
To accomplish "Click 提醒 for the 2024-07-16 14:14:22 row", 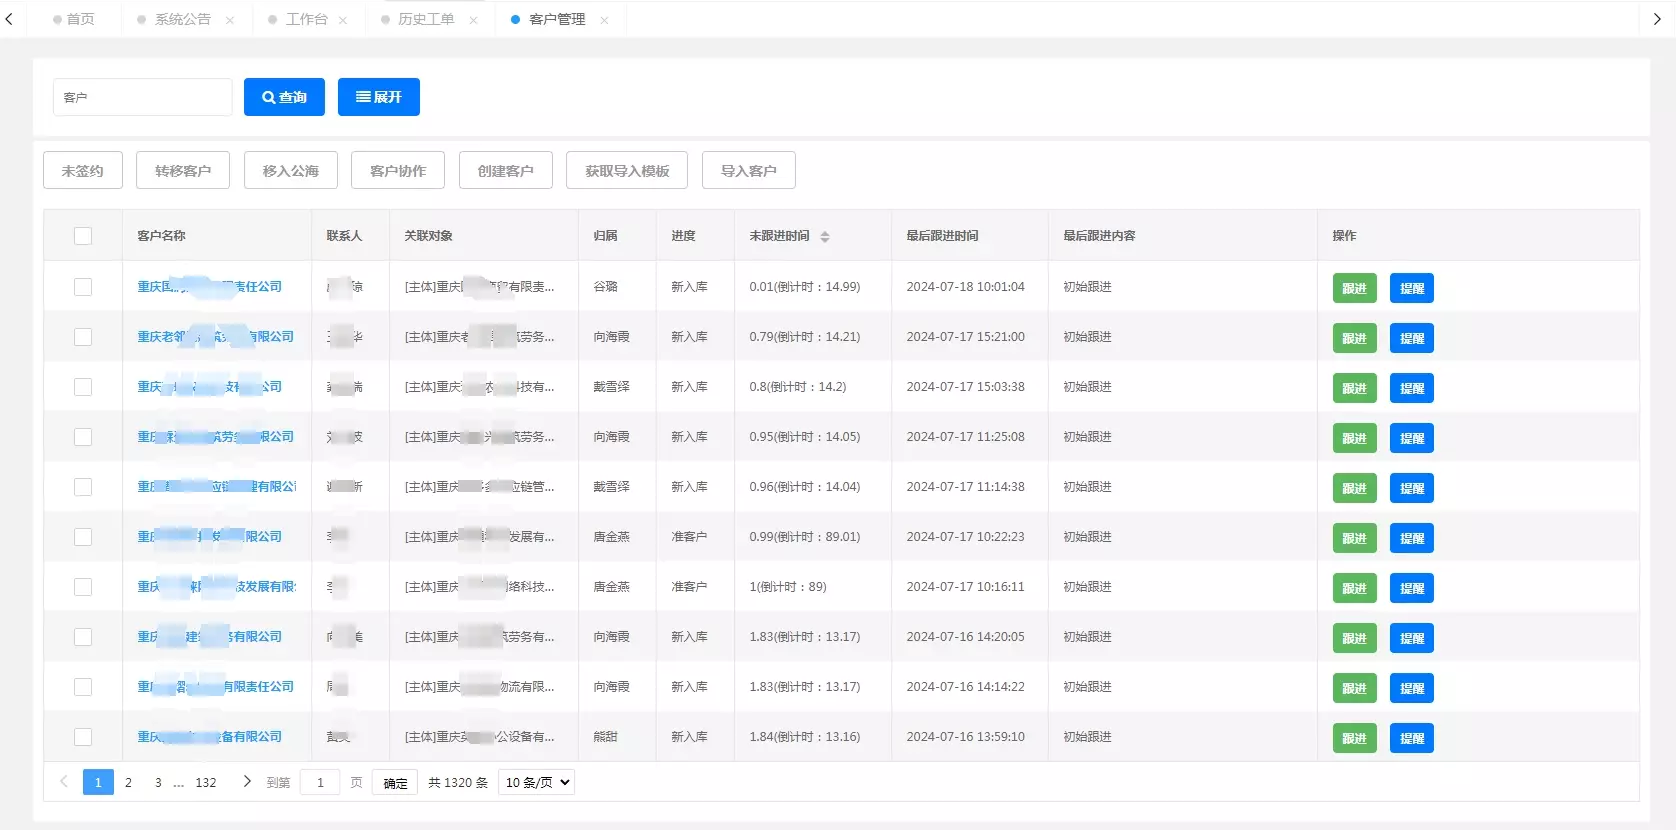I will (1412, 688).
